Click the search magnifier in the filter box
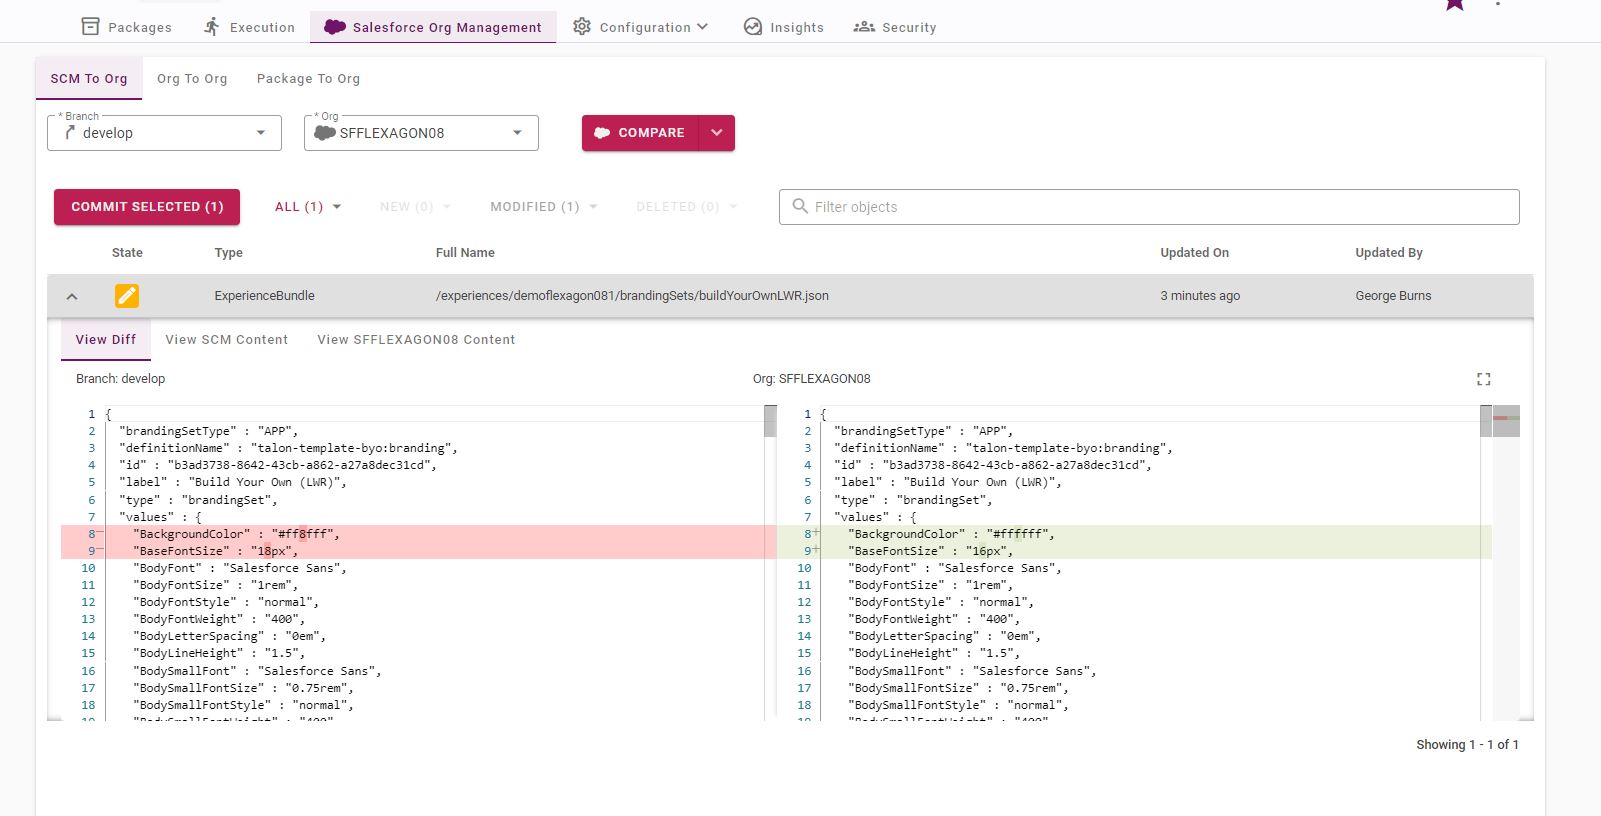 pyautogui.click(x=800, y=206)
